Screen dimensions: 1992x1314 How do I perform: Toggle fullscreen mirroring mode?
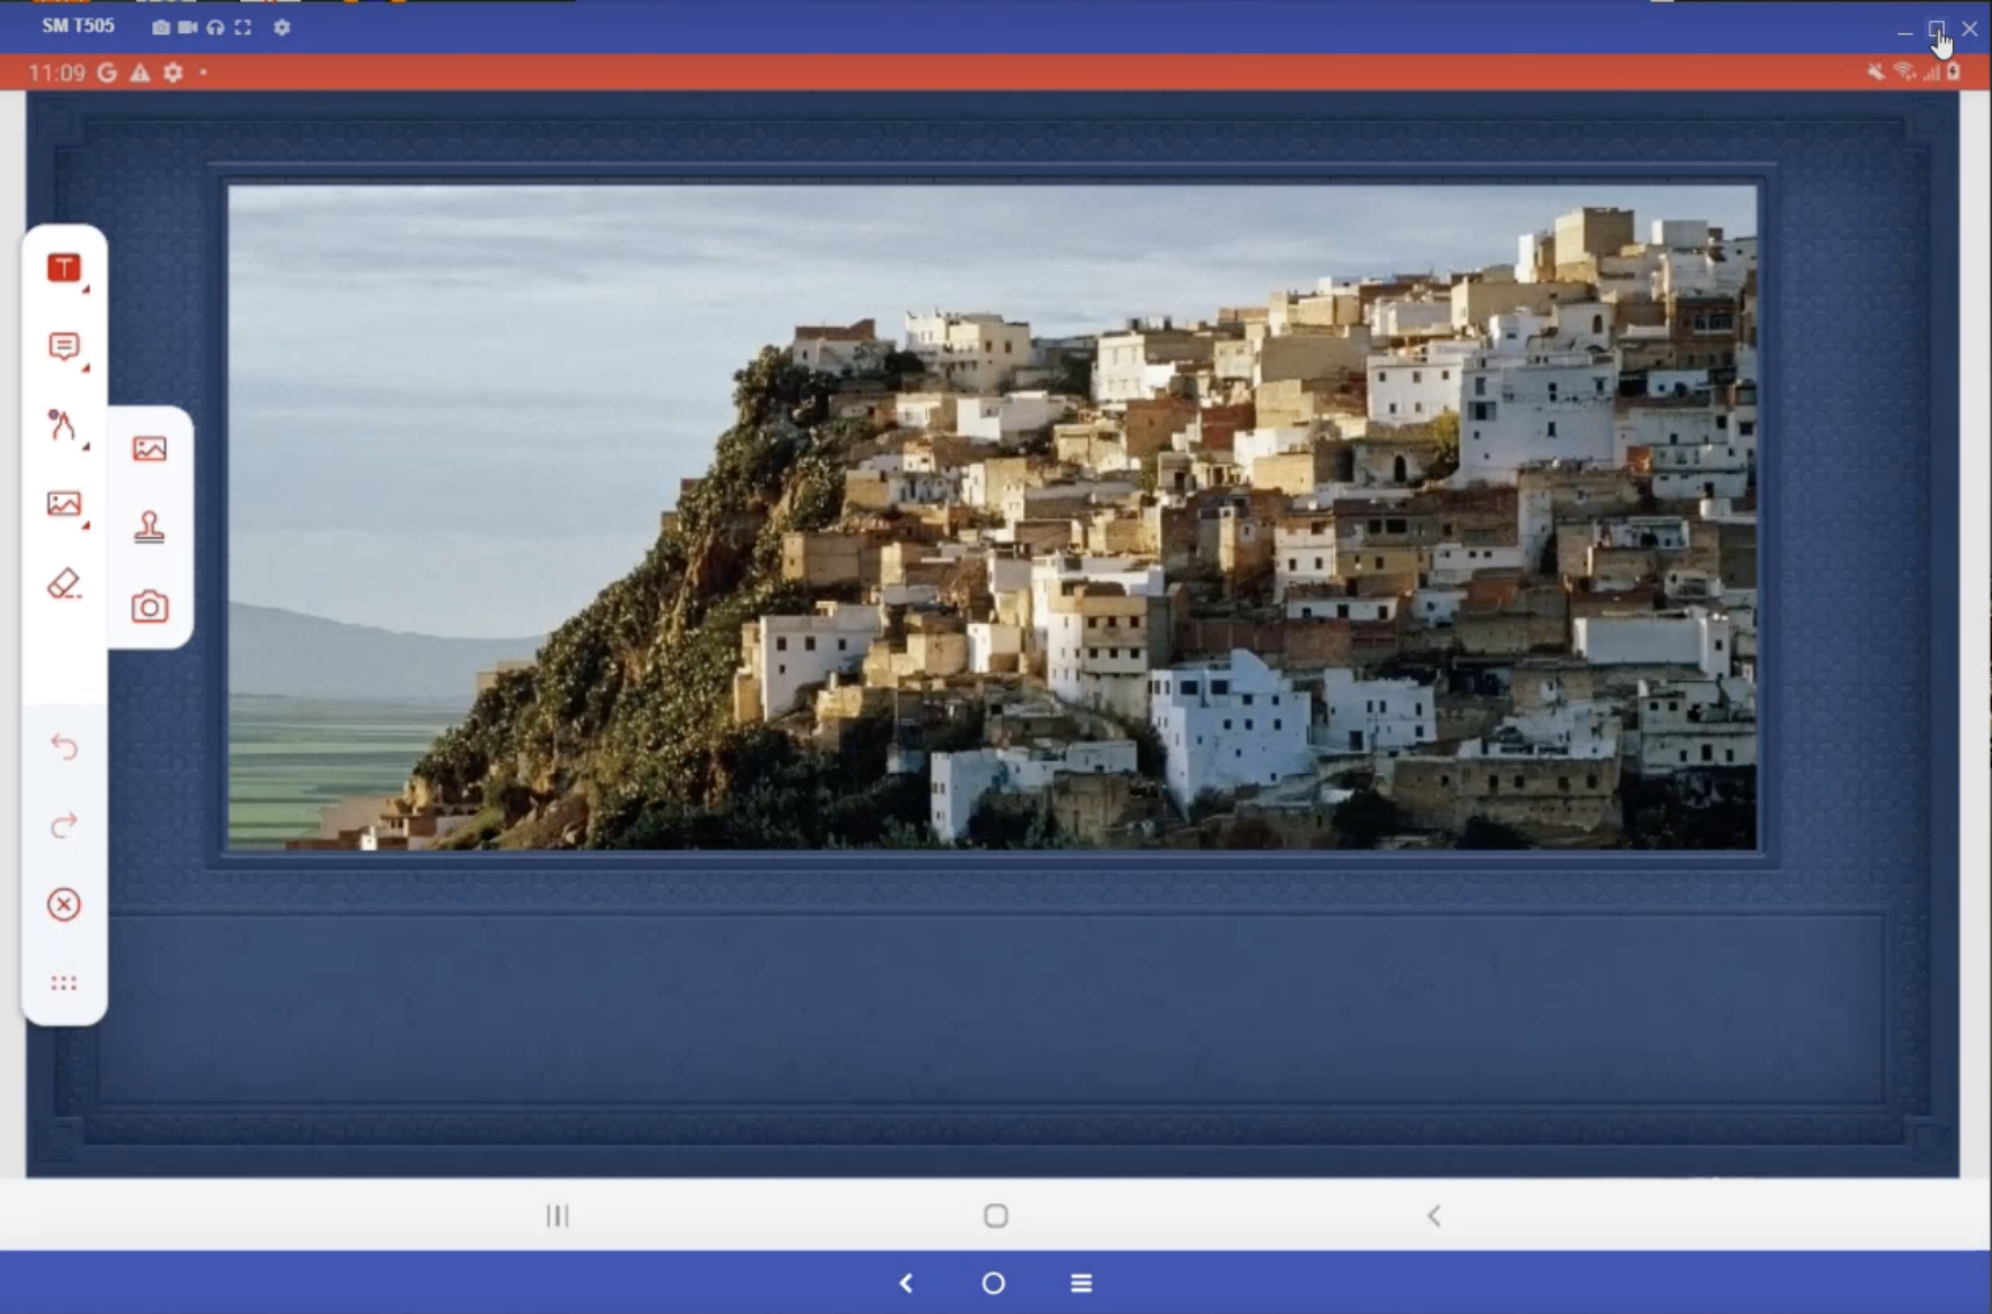(243, 28)
